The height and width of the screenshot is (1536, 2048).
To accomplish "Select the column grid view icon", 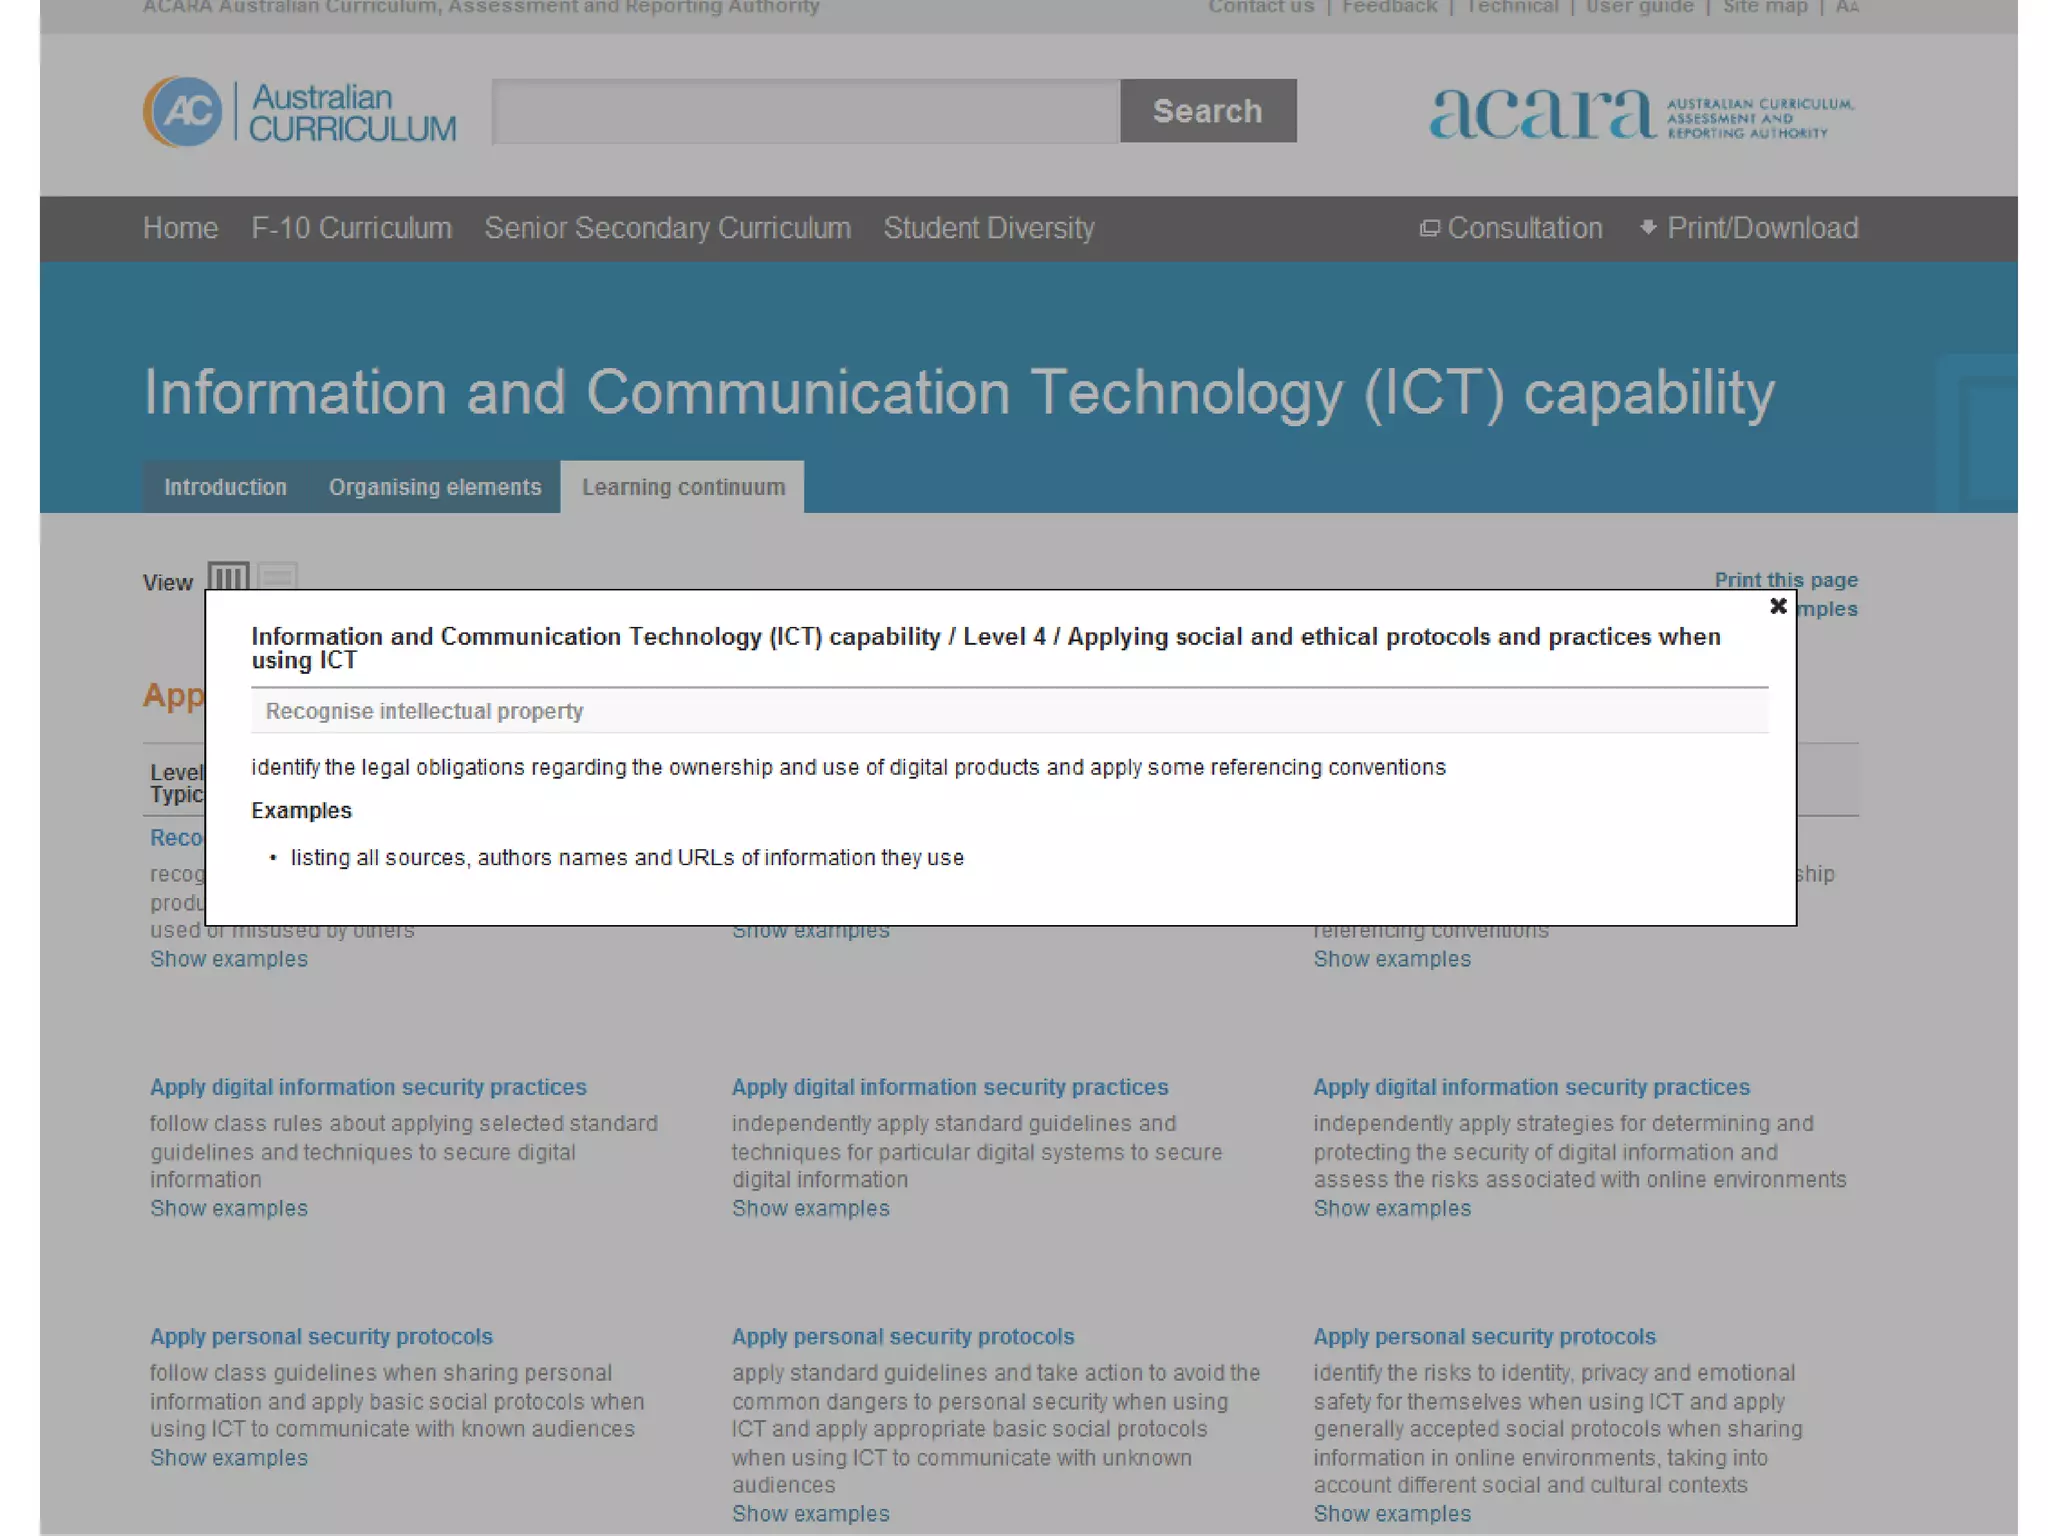I will (228, 577).
